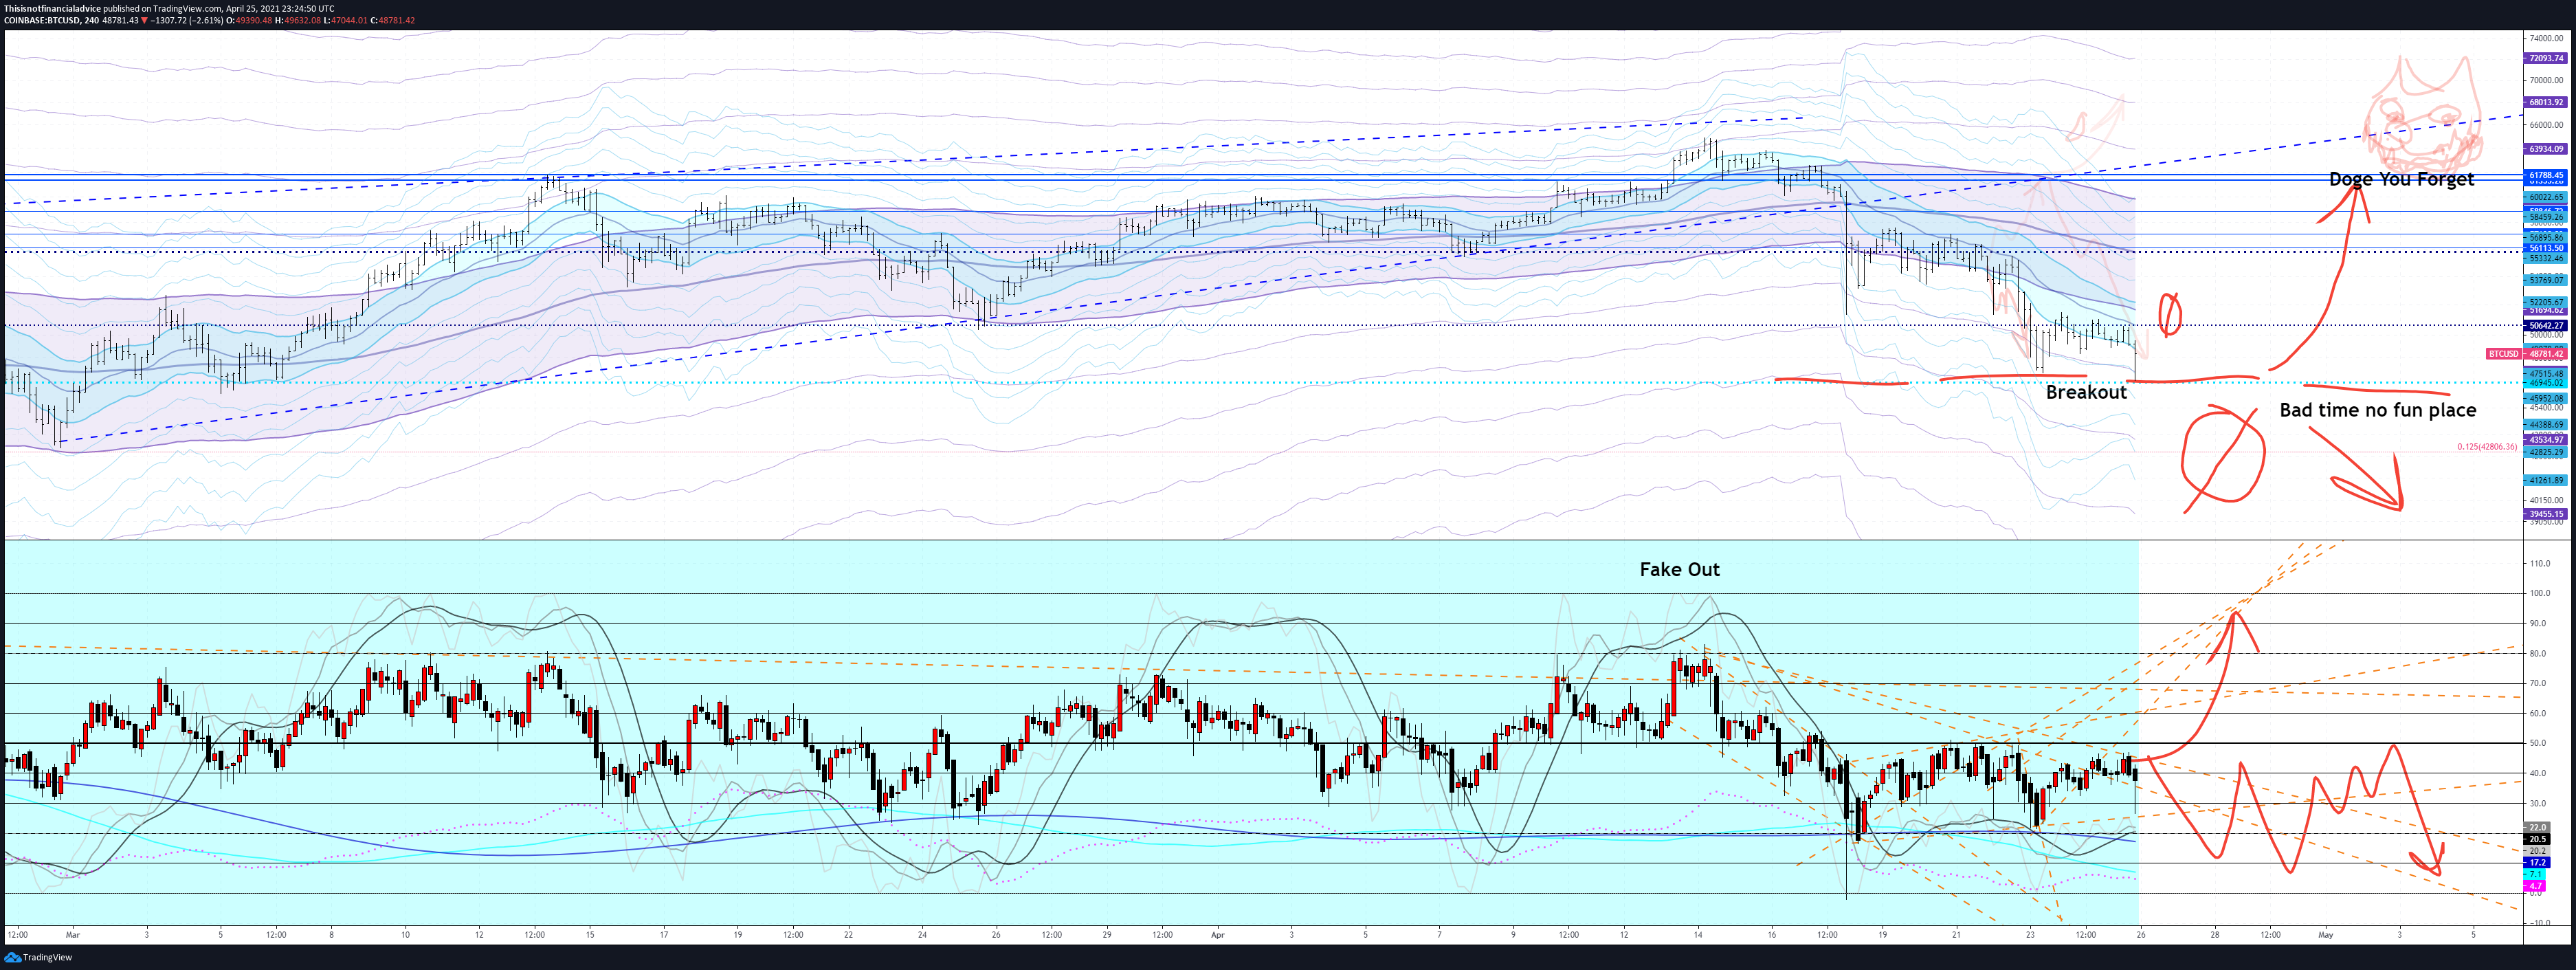Click the 39455.15 price label
This screenshot has height=970, width=2576.
coord(2546,514)
